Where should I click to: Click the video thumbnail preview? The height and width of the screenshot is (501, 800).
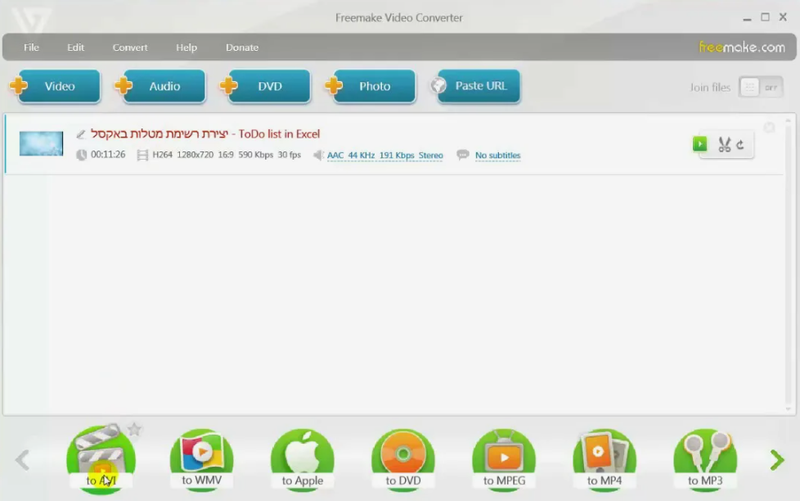(41, 143)
